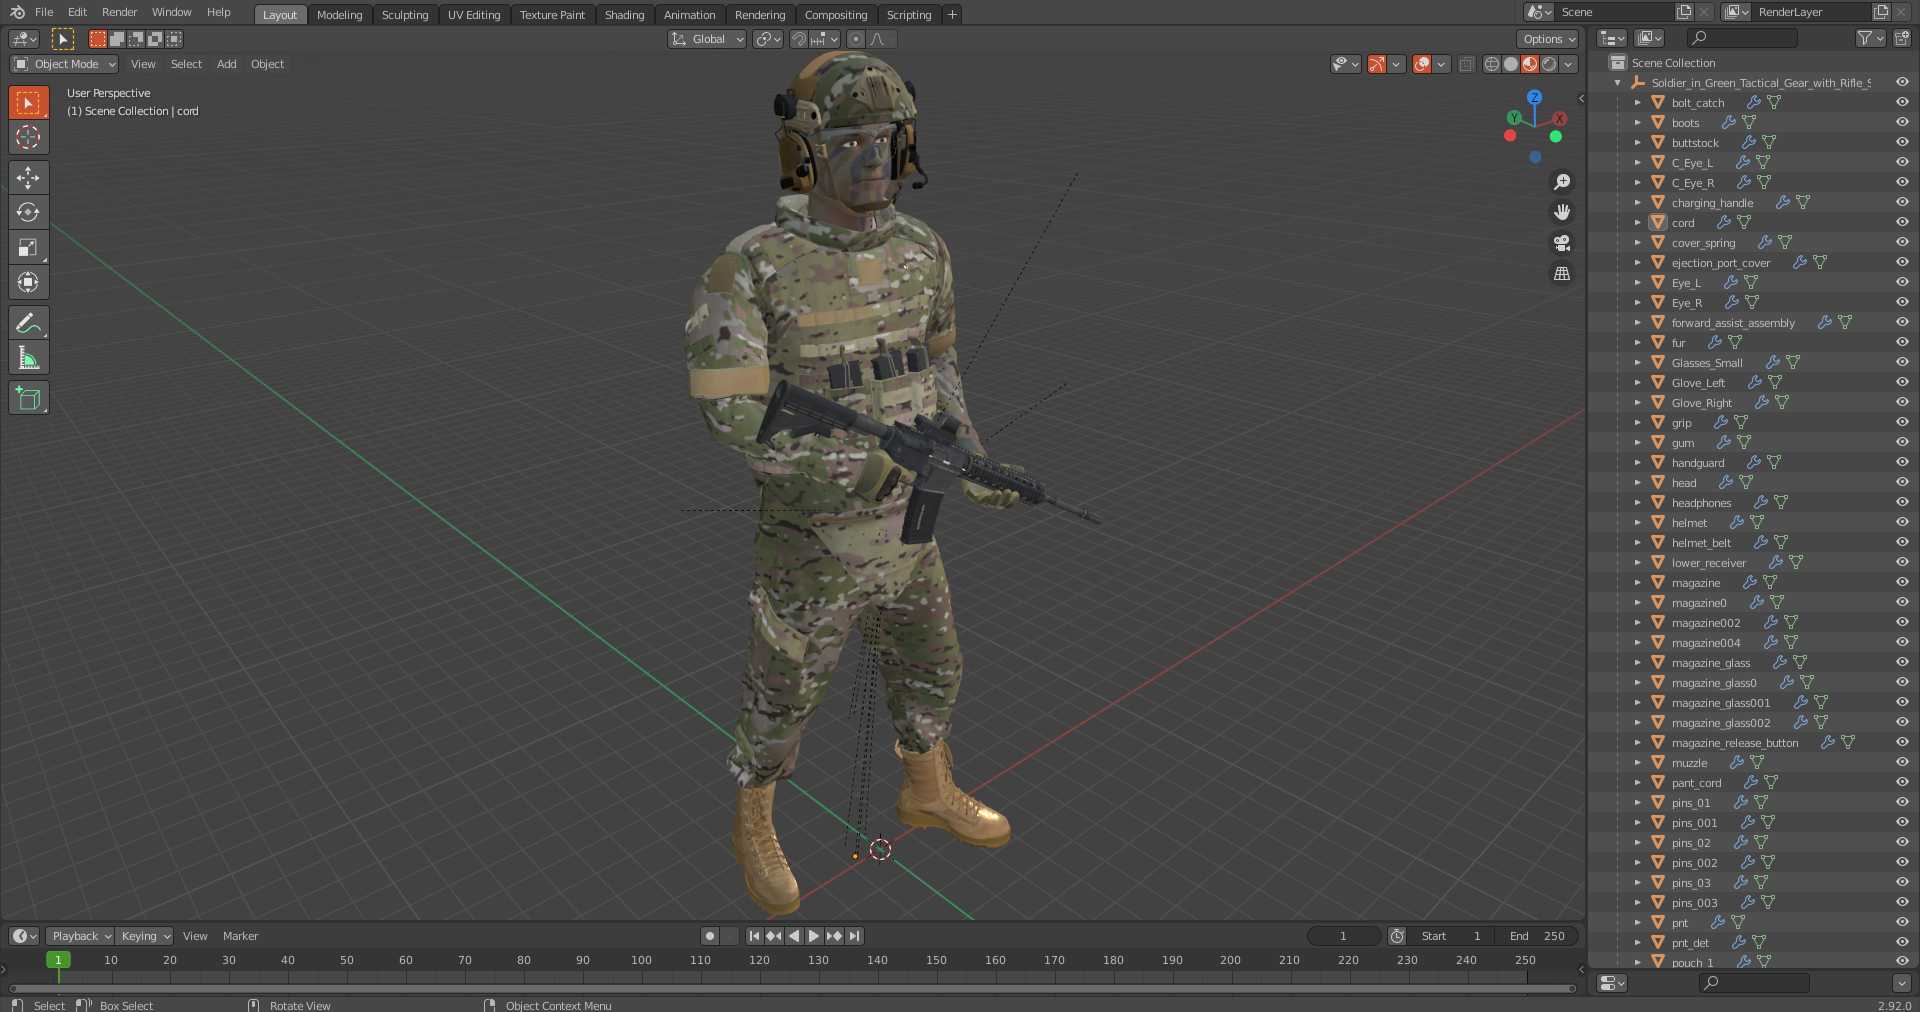Jump to timeline end frame
The image size is (1920, 1012).
(x=854, y=936)
